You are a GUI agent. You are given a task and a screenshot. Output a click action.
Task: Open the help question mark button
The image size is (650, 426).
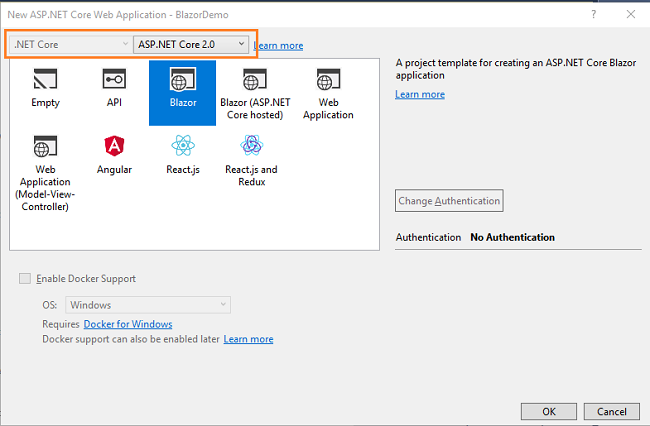point(594,15)
